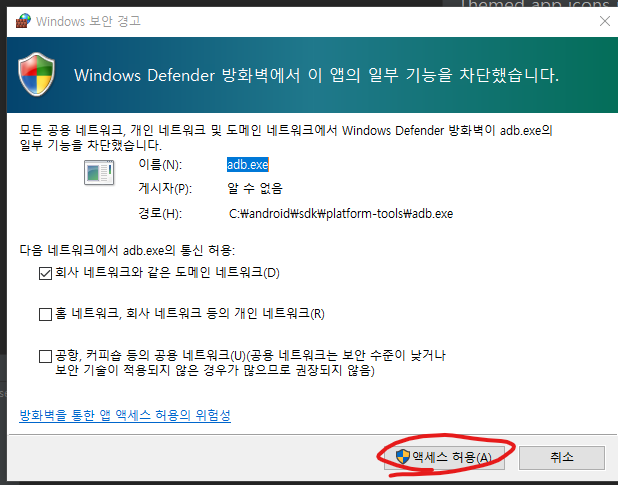Enable the public network (U) checkbox
This screenshot has height=485, width=618.
coord(45,356)
